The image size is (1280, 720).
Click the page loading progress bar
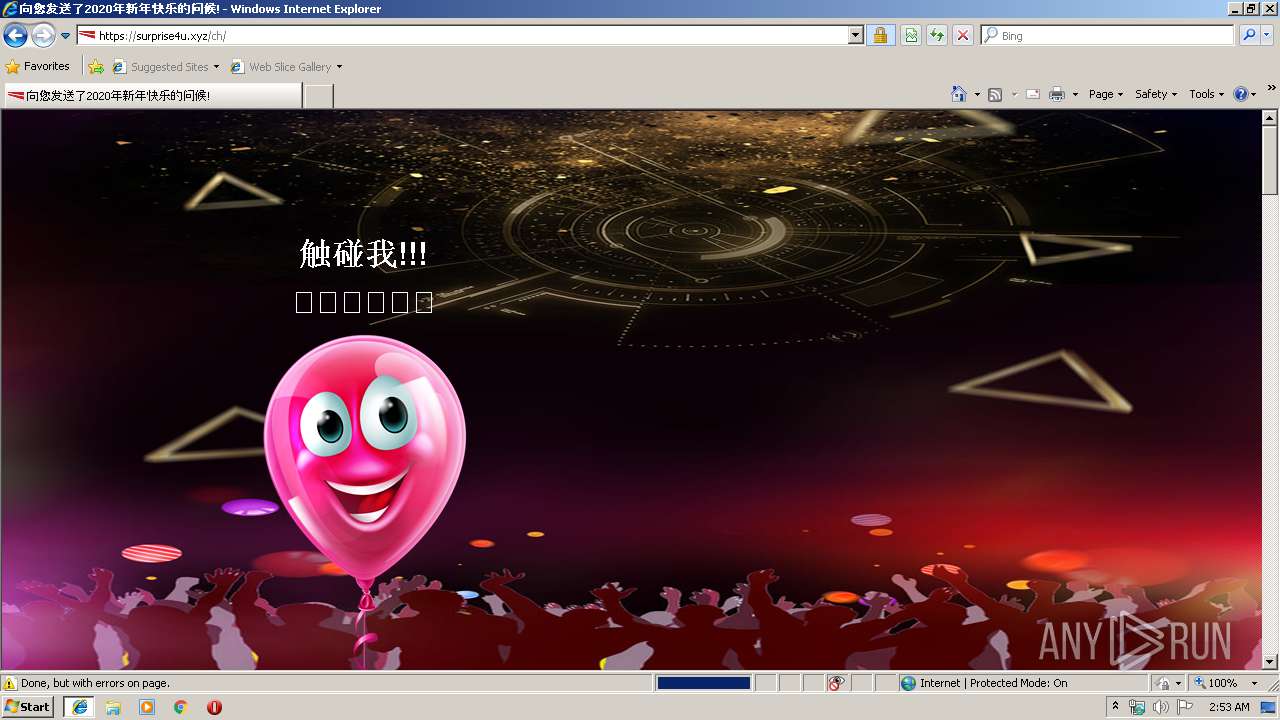point(703,683)
